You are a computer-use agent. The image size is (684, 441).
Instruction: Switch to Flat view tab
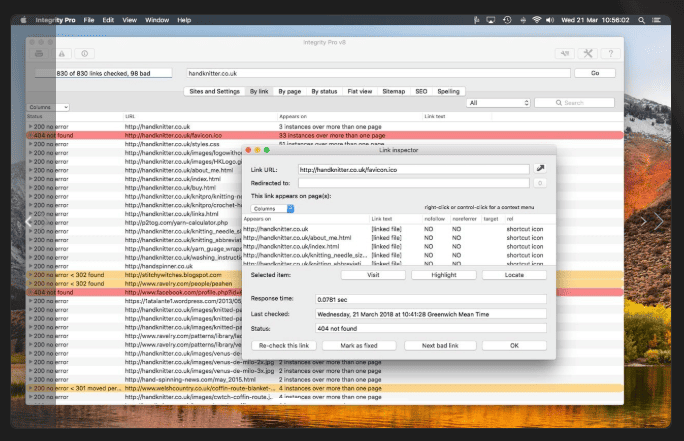coord(360,92)
